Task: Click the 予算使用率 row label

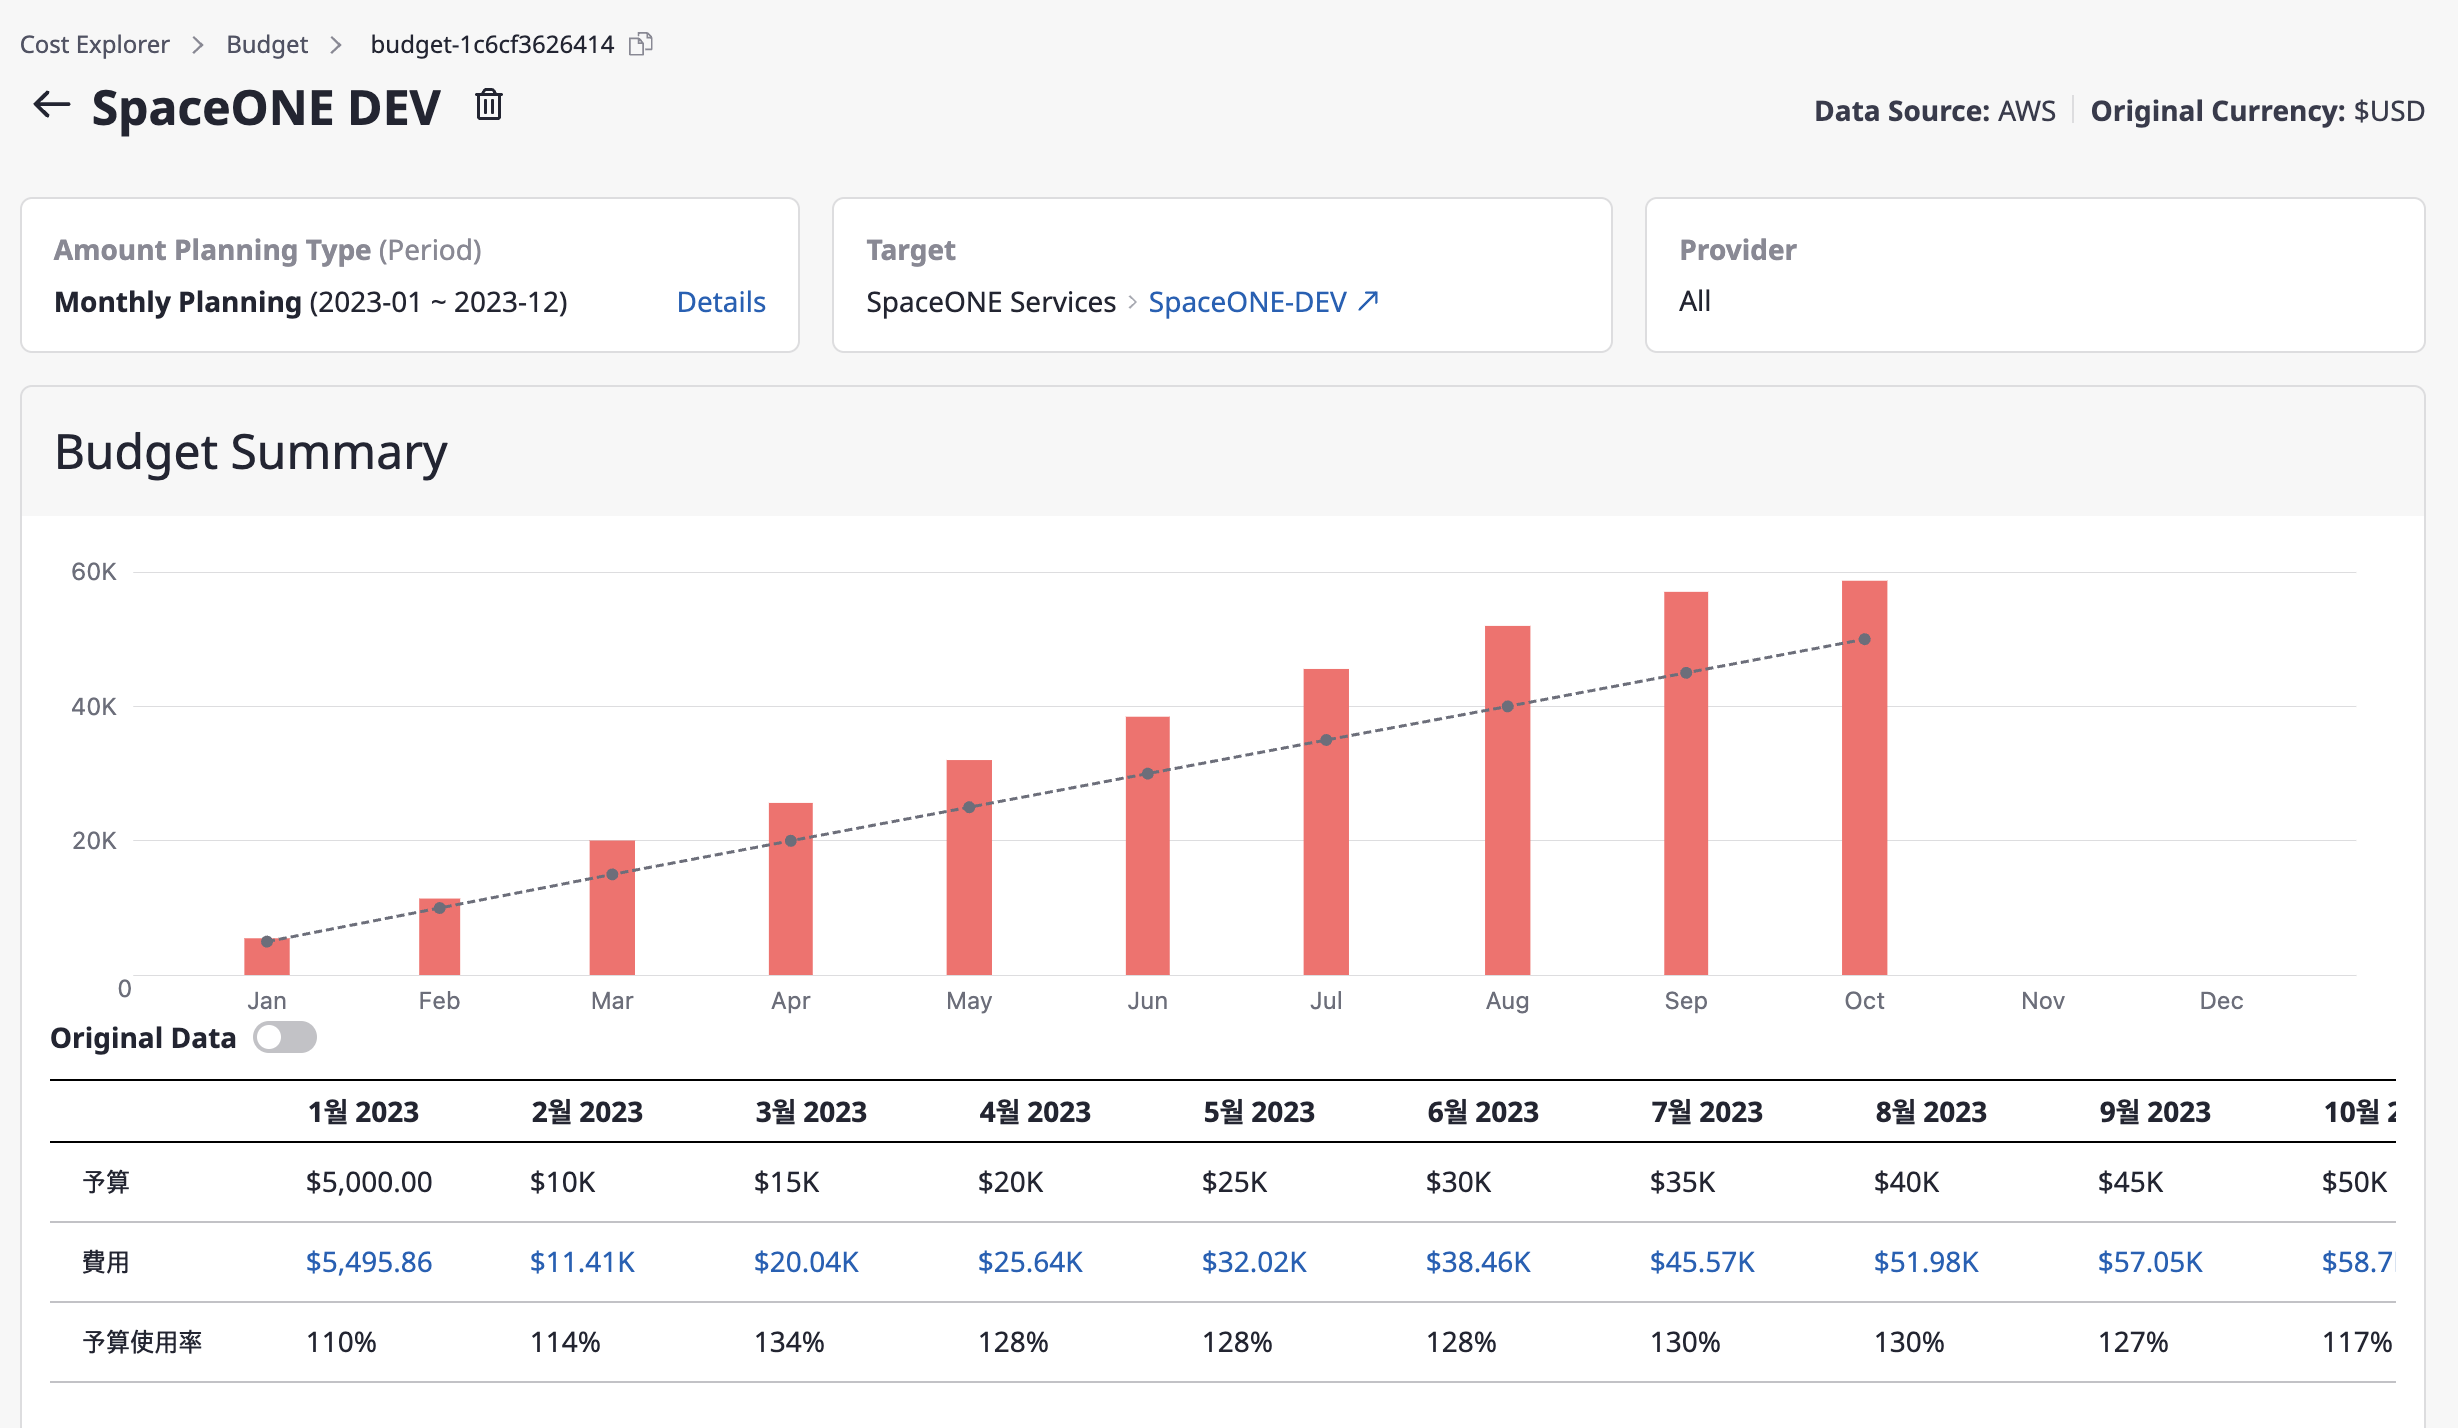Action: 142,1342
